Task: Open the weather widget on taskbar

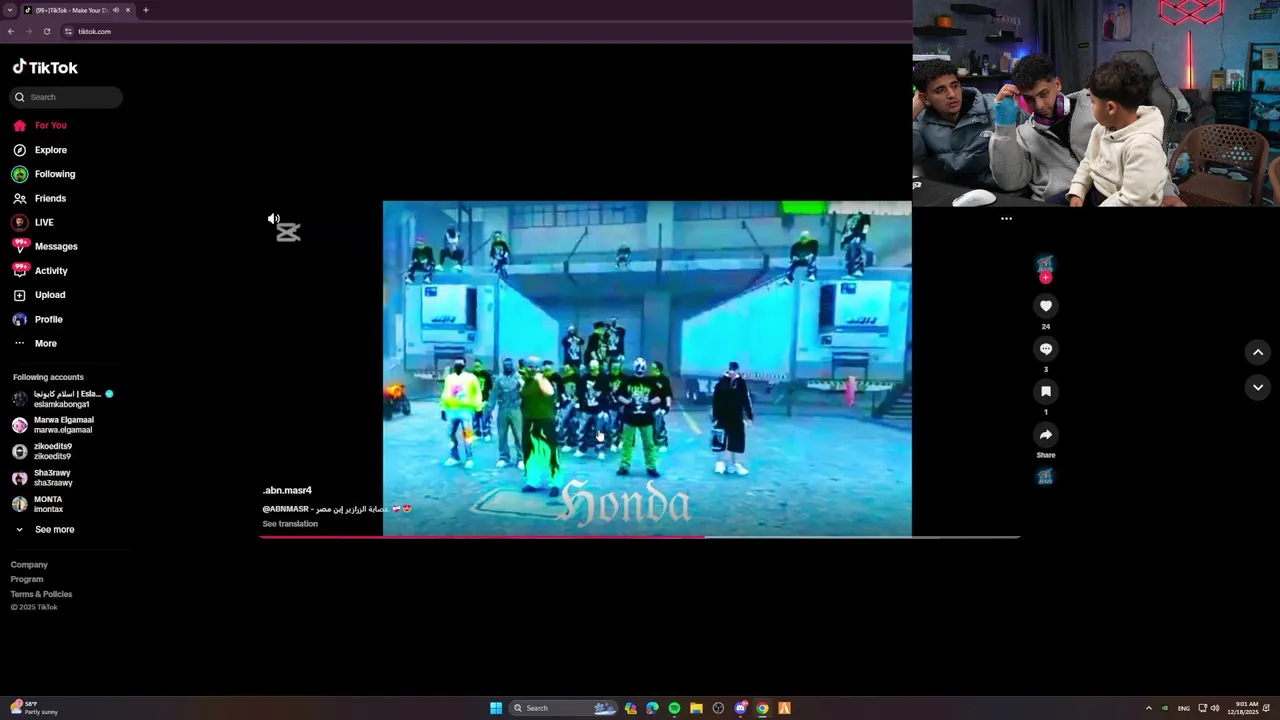Action: [35, 708]
